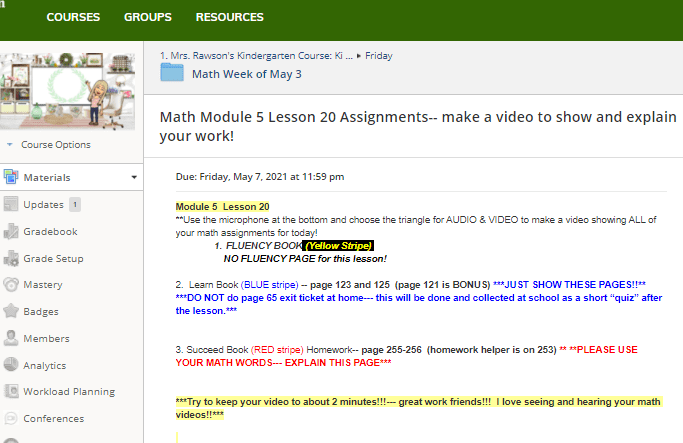Click the Analytics pie chart icon
Screen dimensions: 683x443
[x=11, y=365]
